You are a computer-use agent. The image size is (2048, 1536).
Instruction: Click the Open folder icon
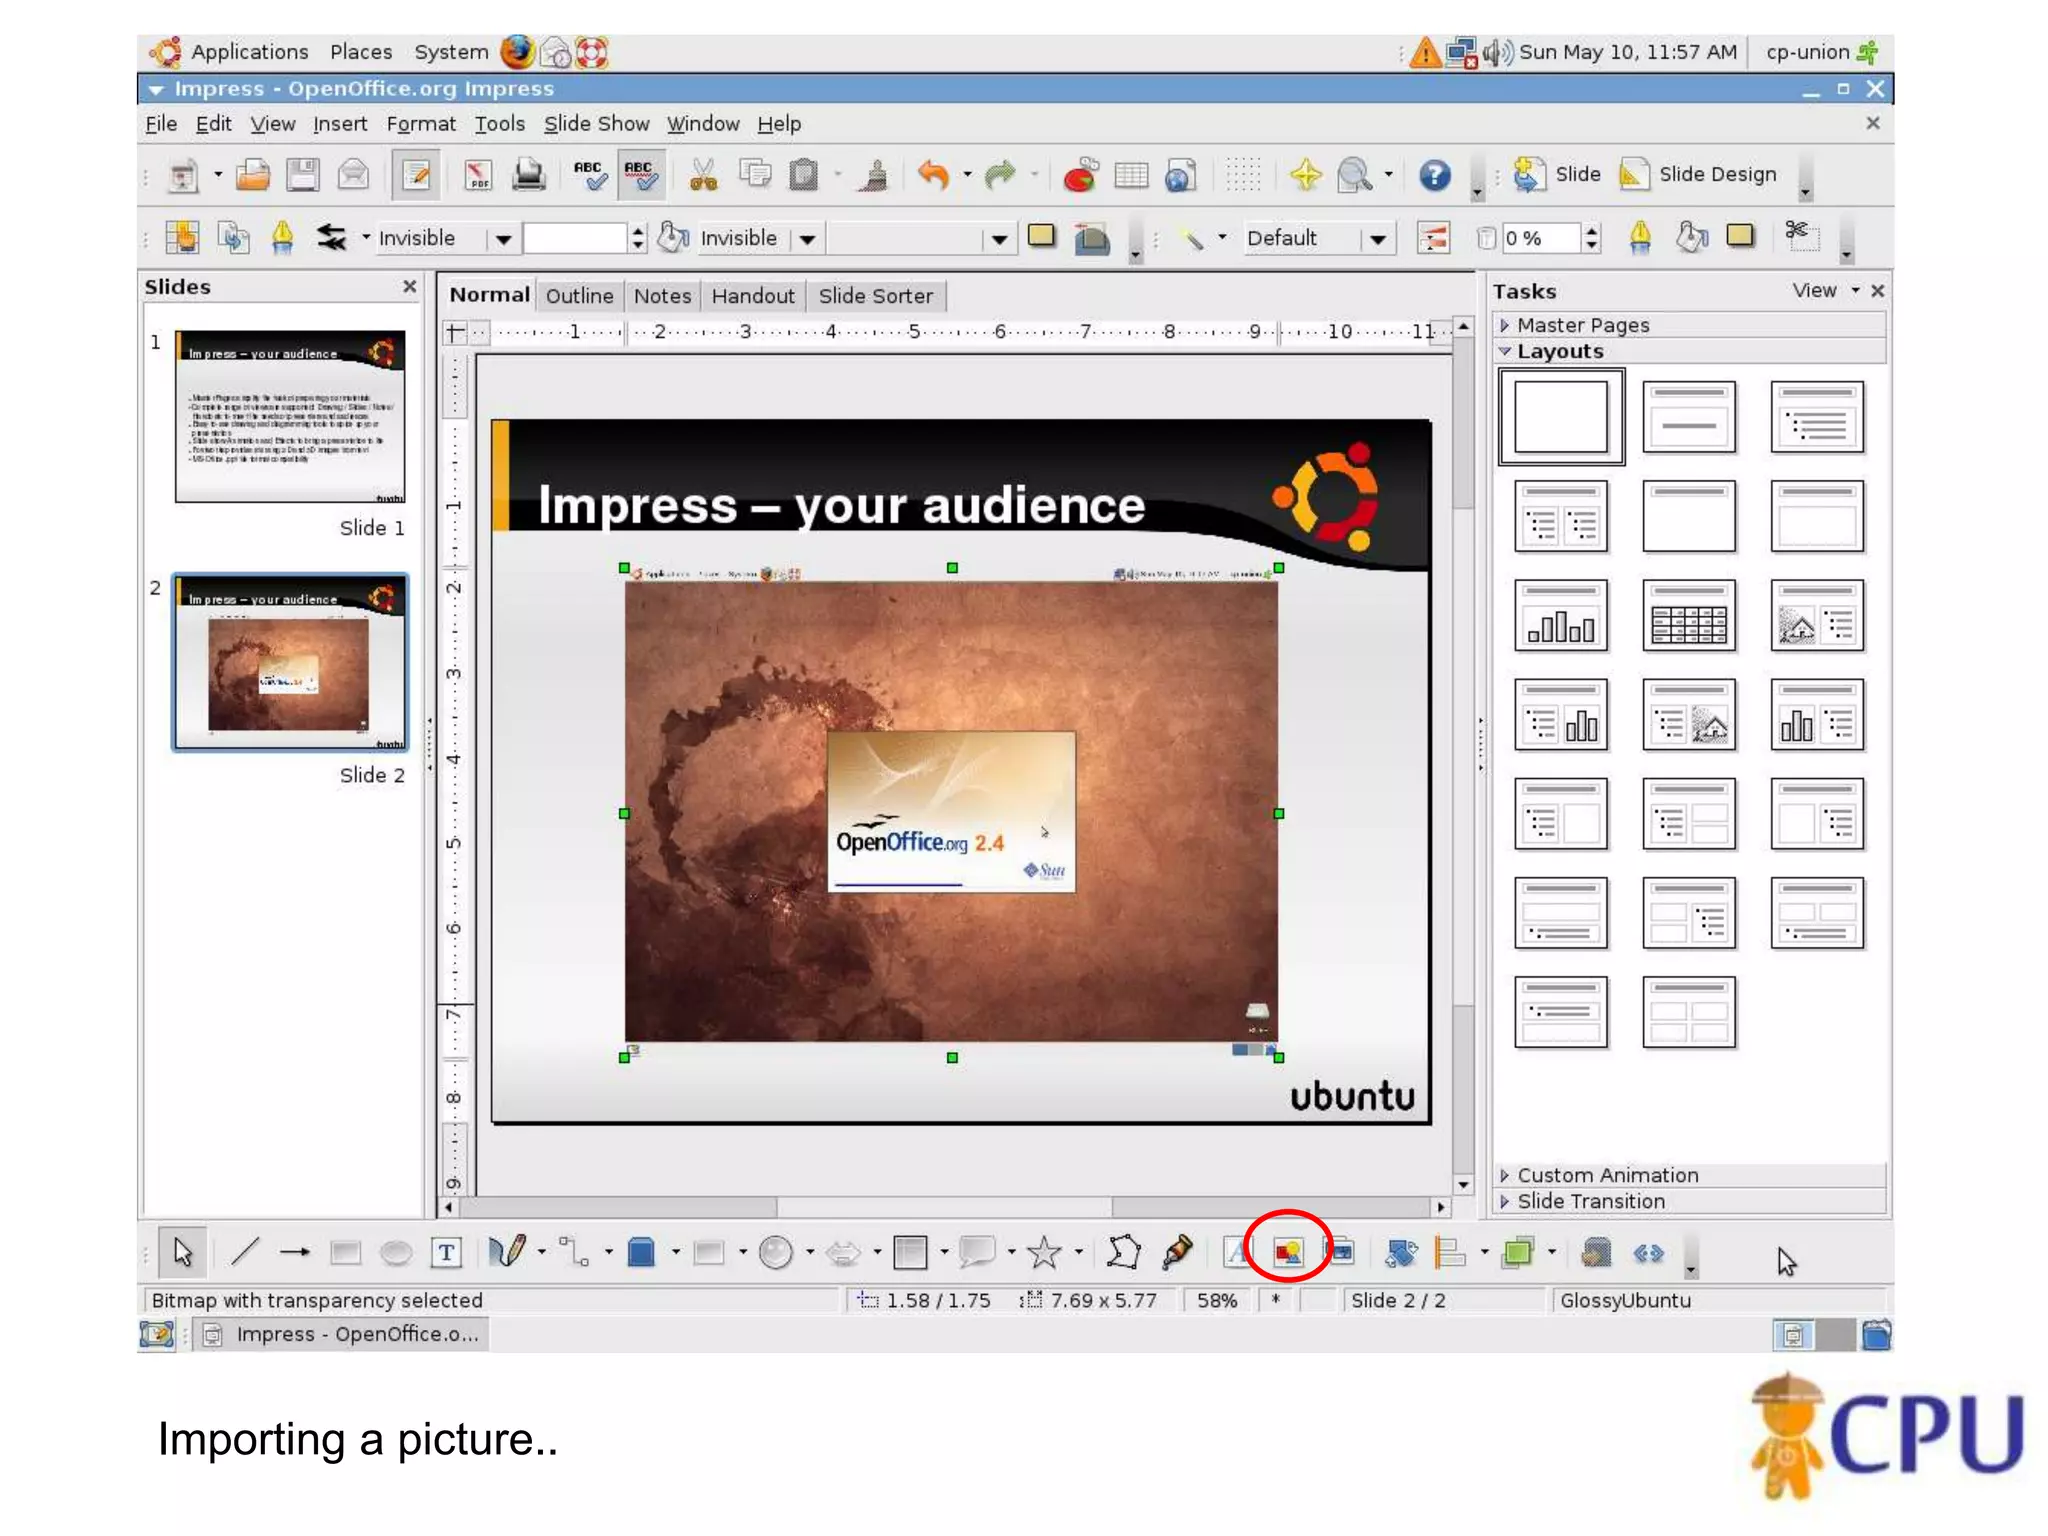coord(253,175)
